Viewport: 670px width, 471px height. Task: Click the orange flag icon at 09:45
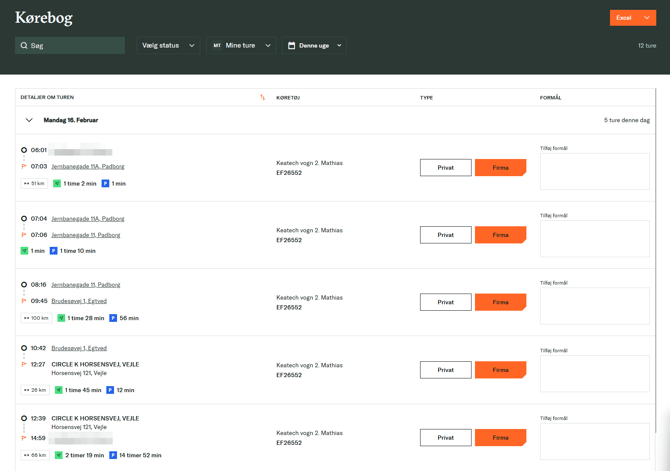click(x=24, y=301)
